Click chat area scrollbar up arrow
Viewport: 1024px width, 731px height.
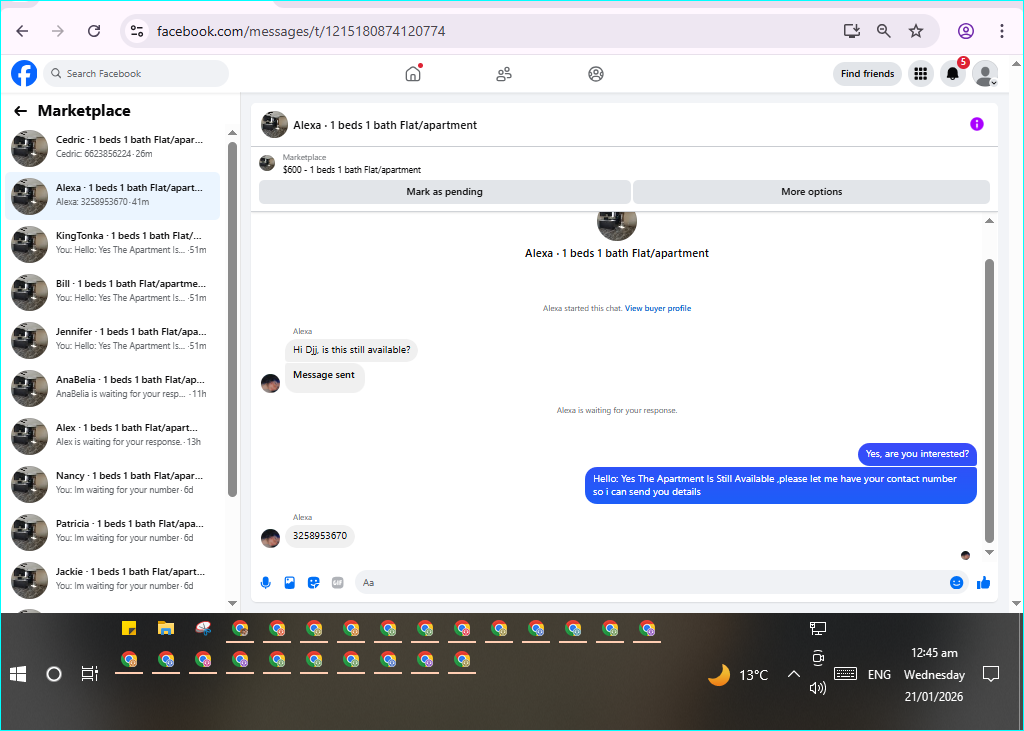point(989,221)
